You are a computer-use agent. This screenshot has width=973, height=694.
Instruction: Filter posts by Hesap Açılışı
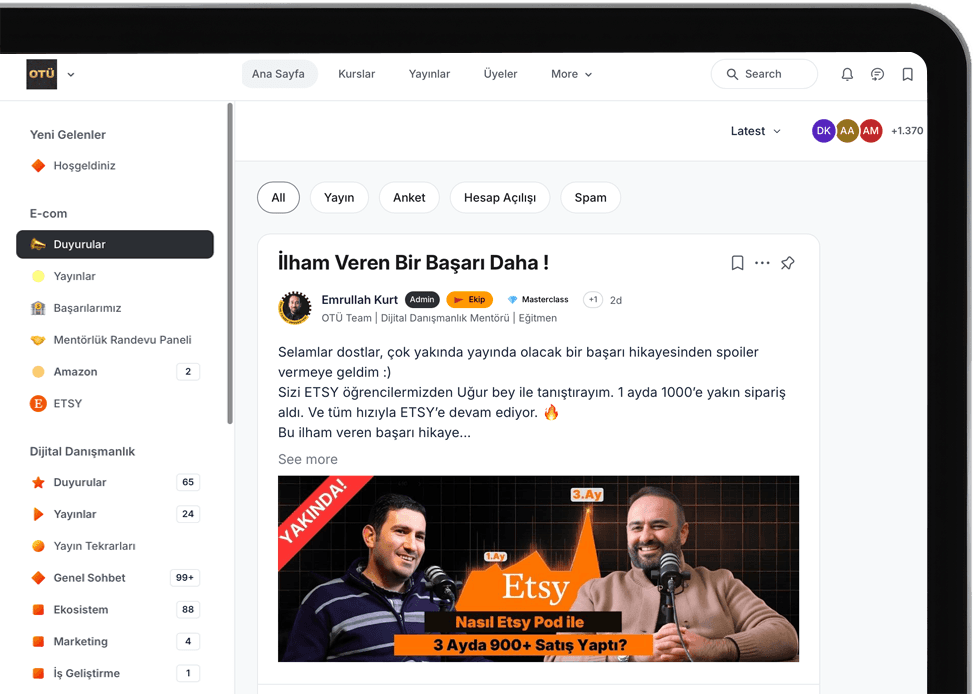pos(500,197)
